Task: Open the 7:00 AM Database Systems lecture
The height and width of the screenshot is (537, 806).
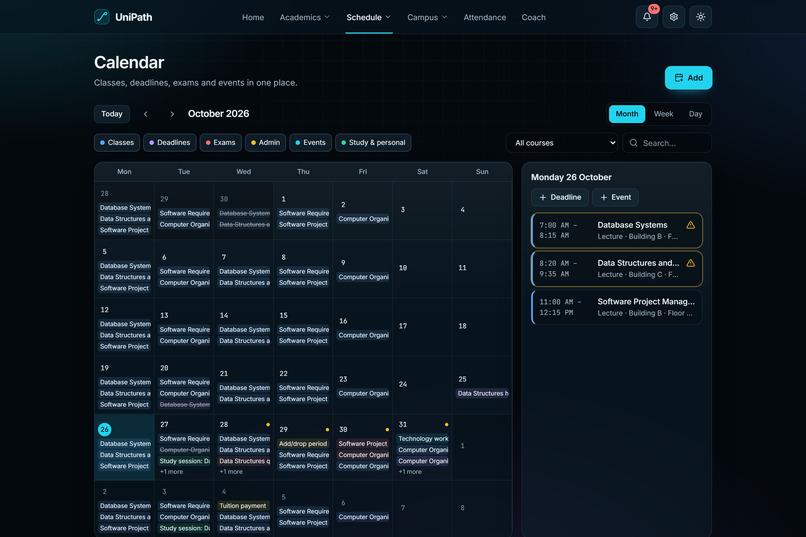Action: [617, 230]
